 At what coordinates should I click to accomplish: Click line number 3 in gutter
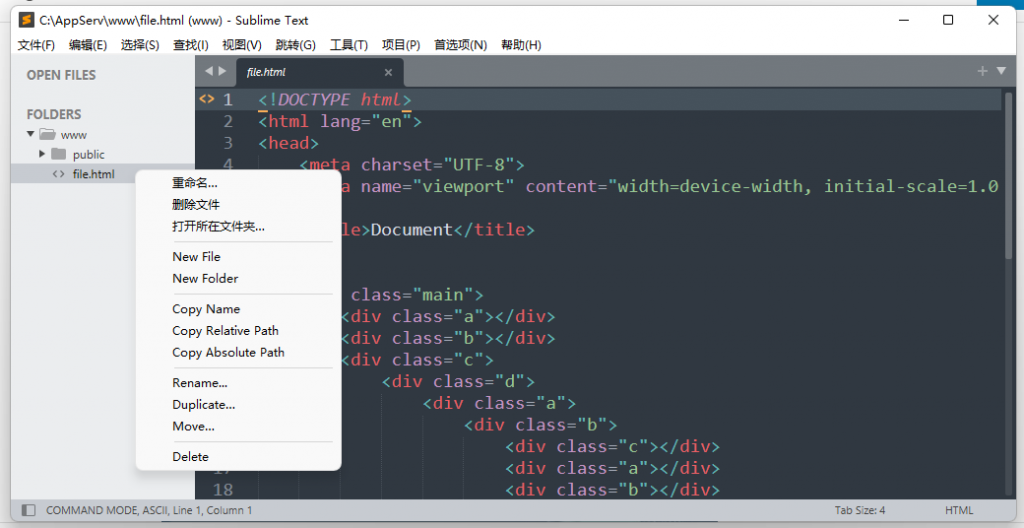click(227, 143)
